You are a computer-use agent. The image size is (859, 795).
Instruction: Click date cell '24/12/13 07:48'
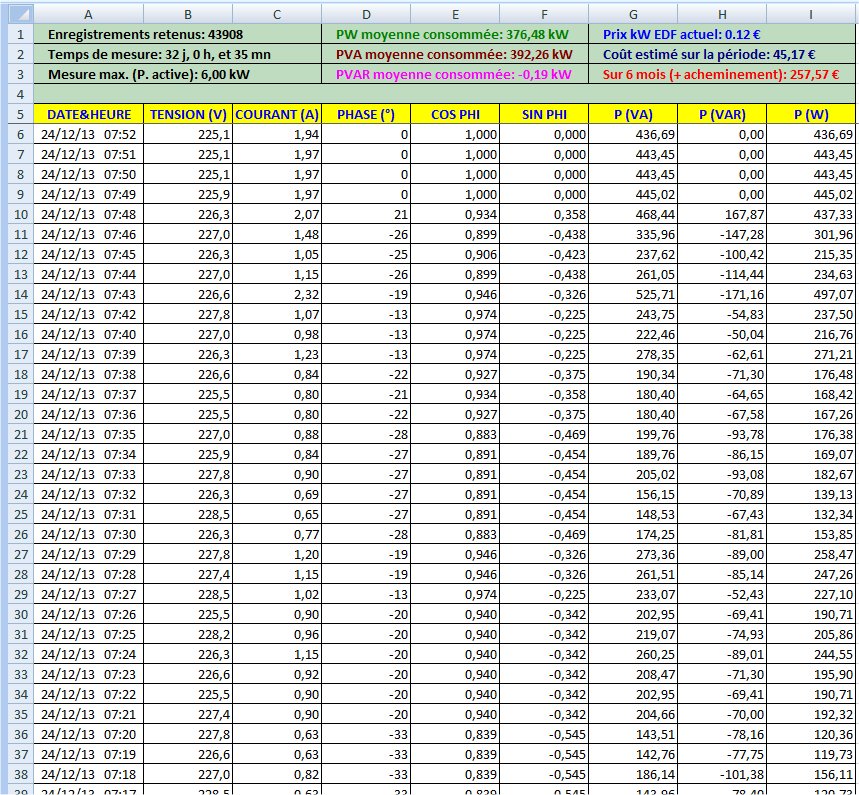tap(88, 214)
